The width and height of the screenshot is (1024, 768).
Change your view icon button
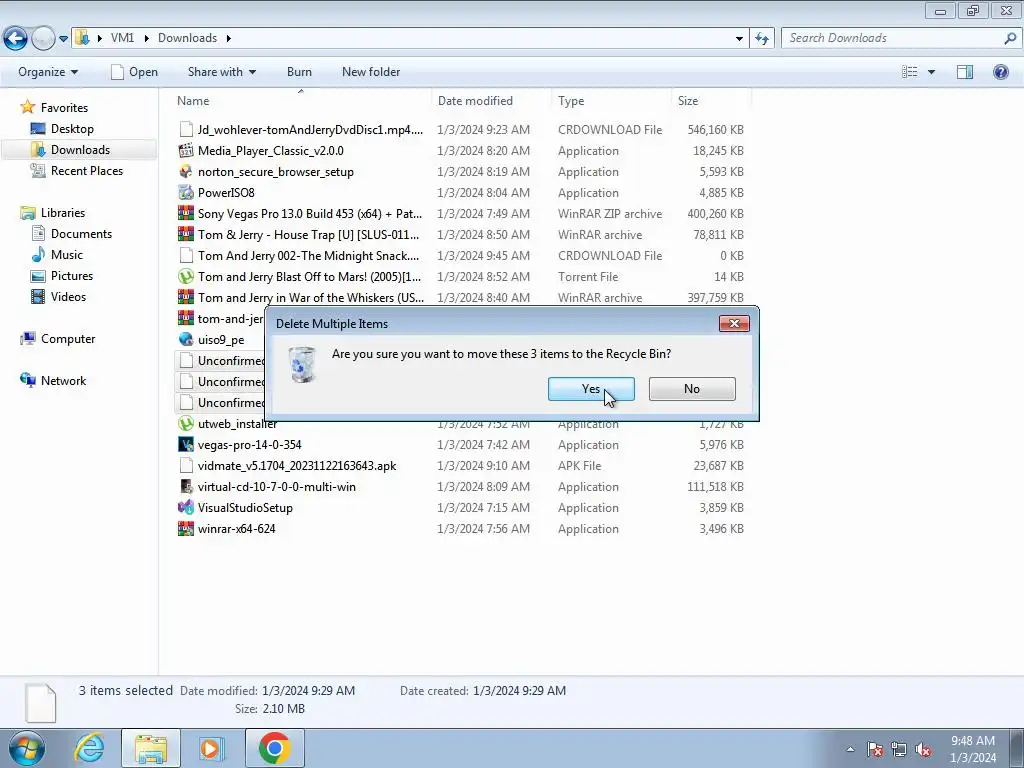coord(909,72)
